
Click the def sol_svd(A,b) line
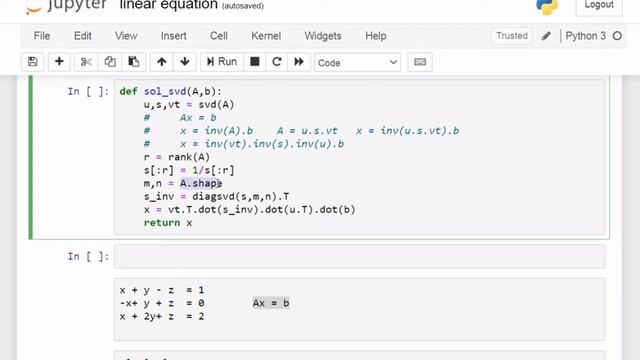170,91
